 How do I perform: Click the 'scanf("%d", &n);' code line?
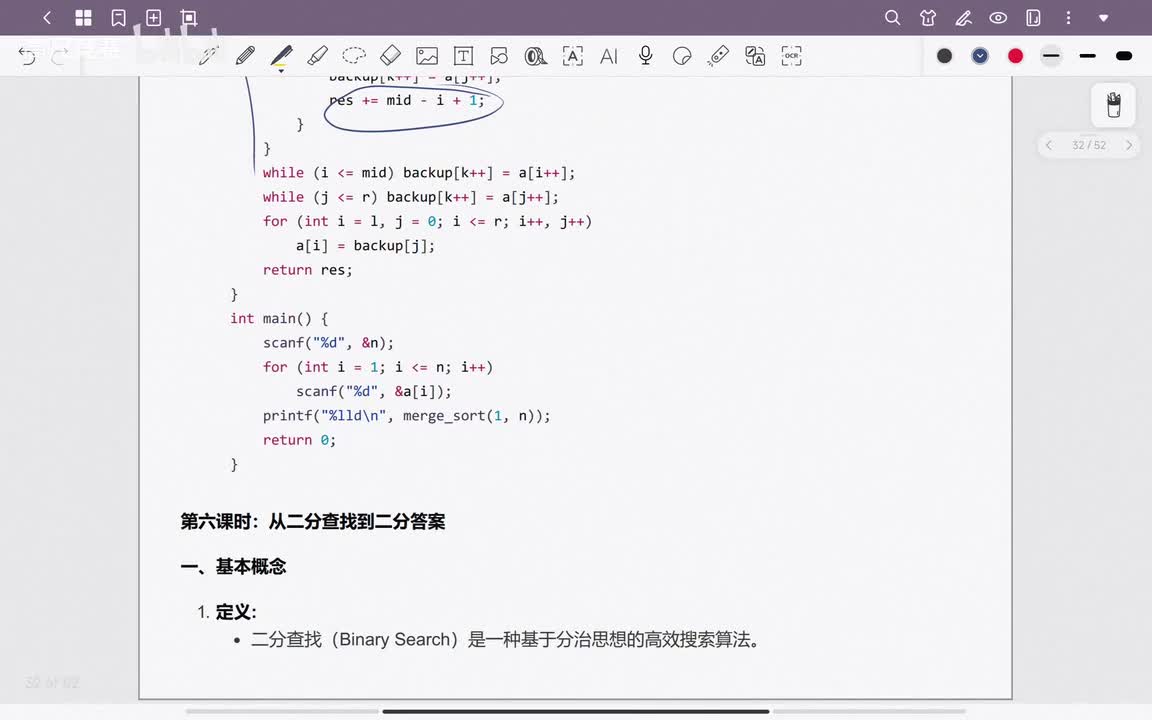coord(328,343)
